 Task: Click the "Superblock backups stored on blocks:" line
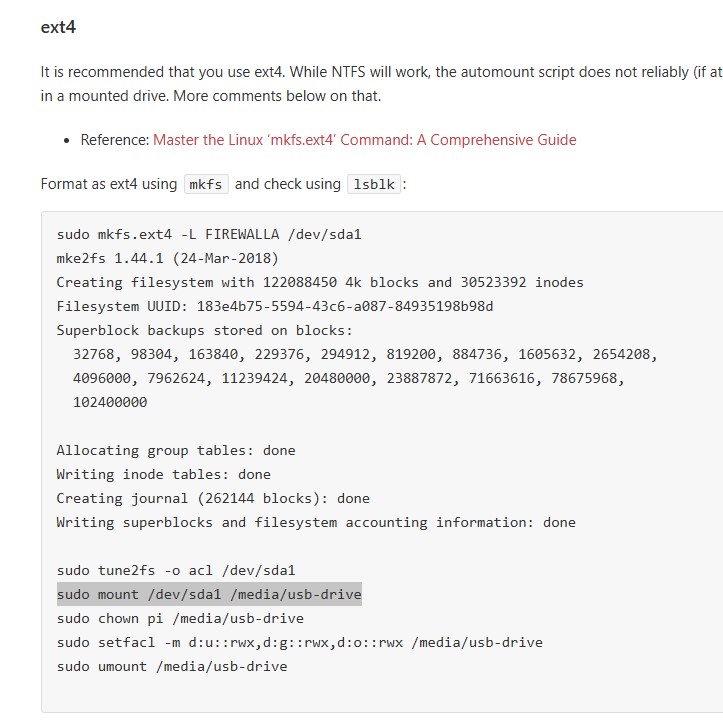204,330
